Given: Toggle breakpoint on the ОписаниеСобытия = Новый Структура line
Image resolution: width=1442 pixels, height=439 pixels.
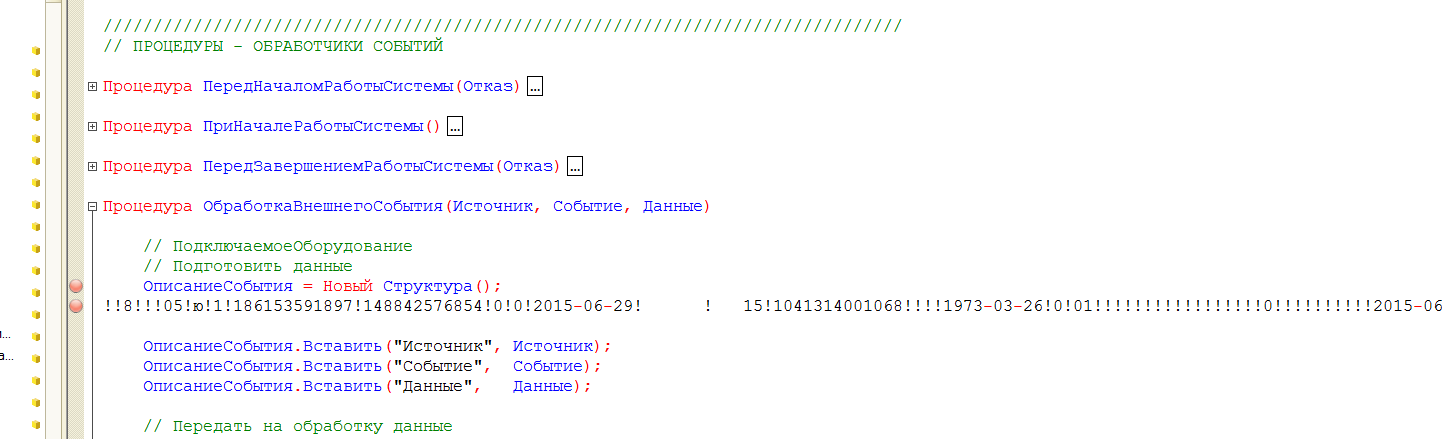Looking at the screenshot, I should (76, 286).
